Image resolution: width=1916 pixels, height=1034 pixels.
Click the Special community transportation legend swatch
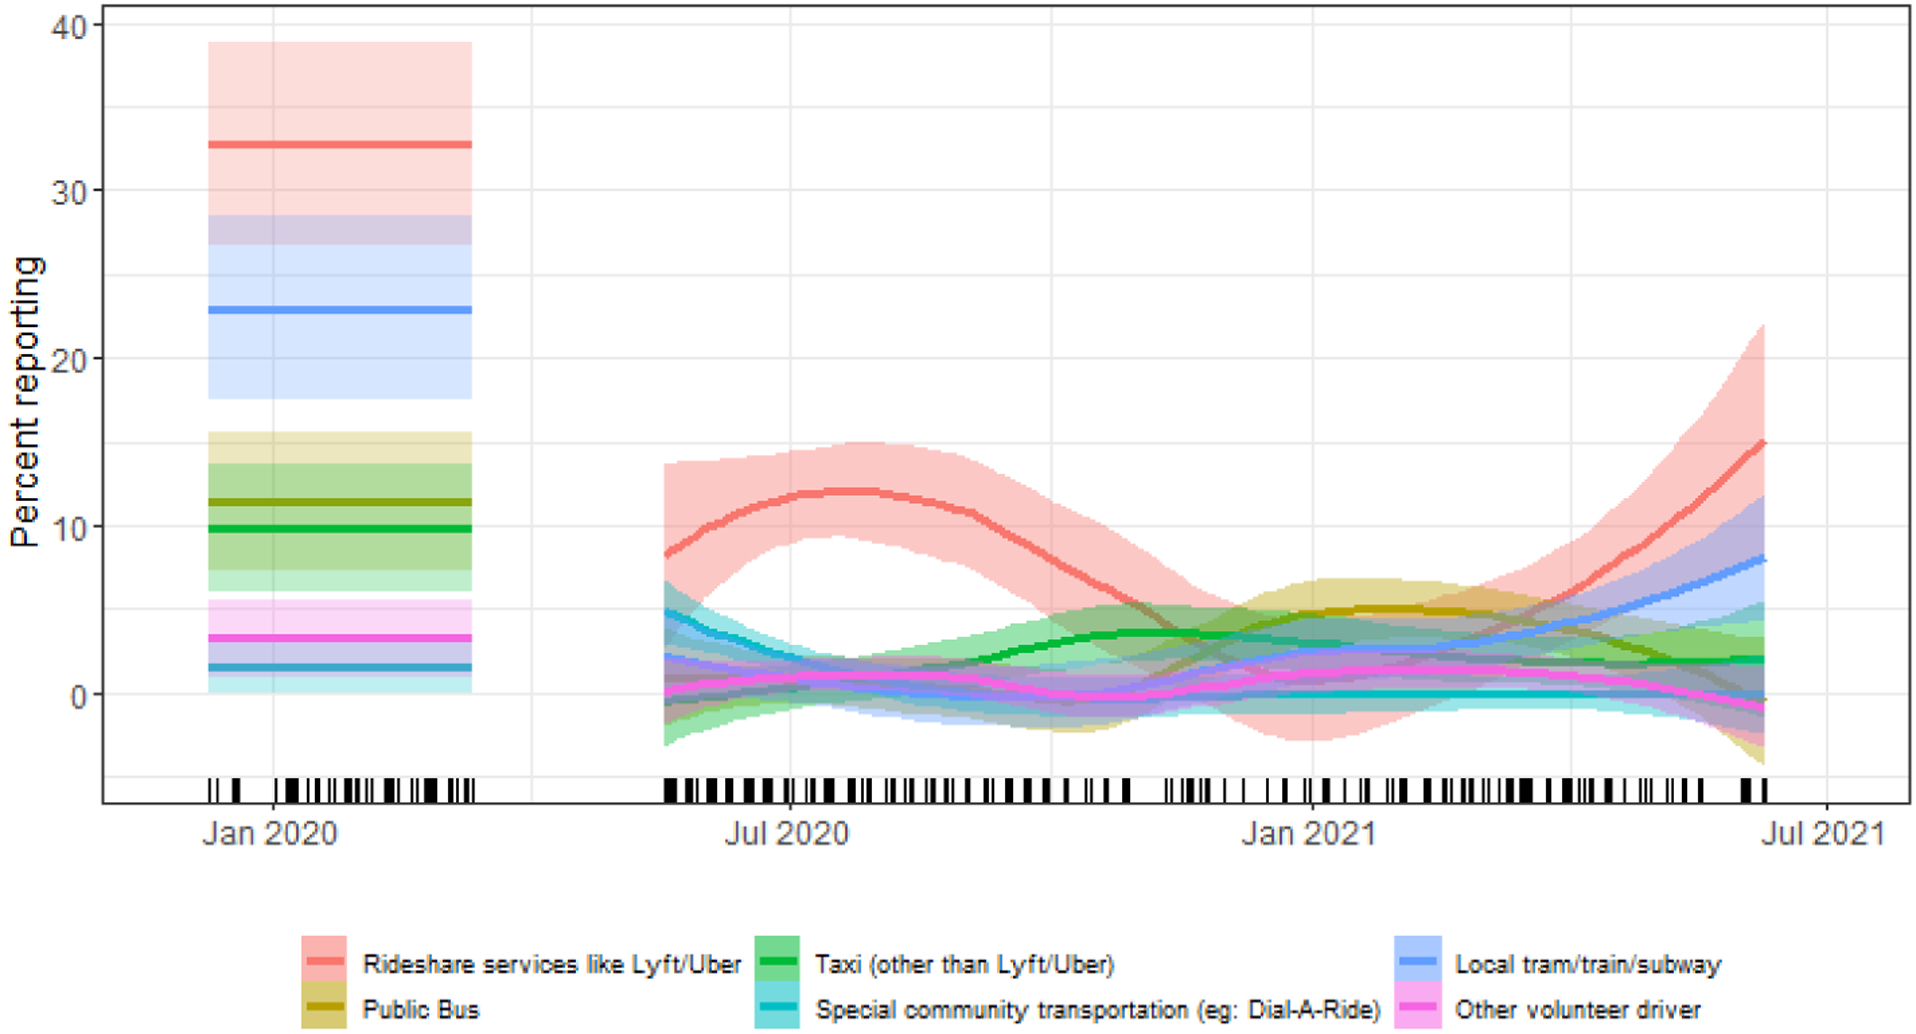pos(777,1007)
